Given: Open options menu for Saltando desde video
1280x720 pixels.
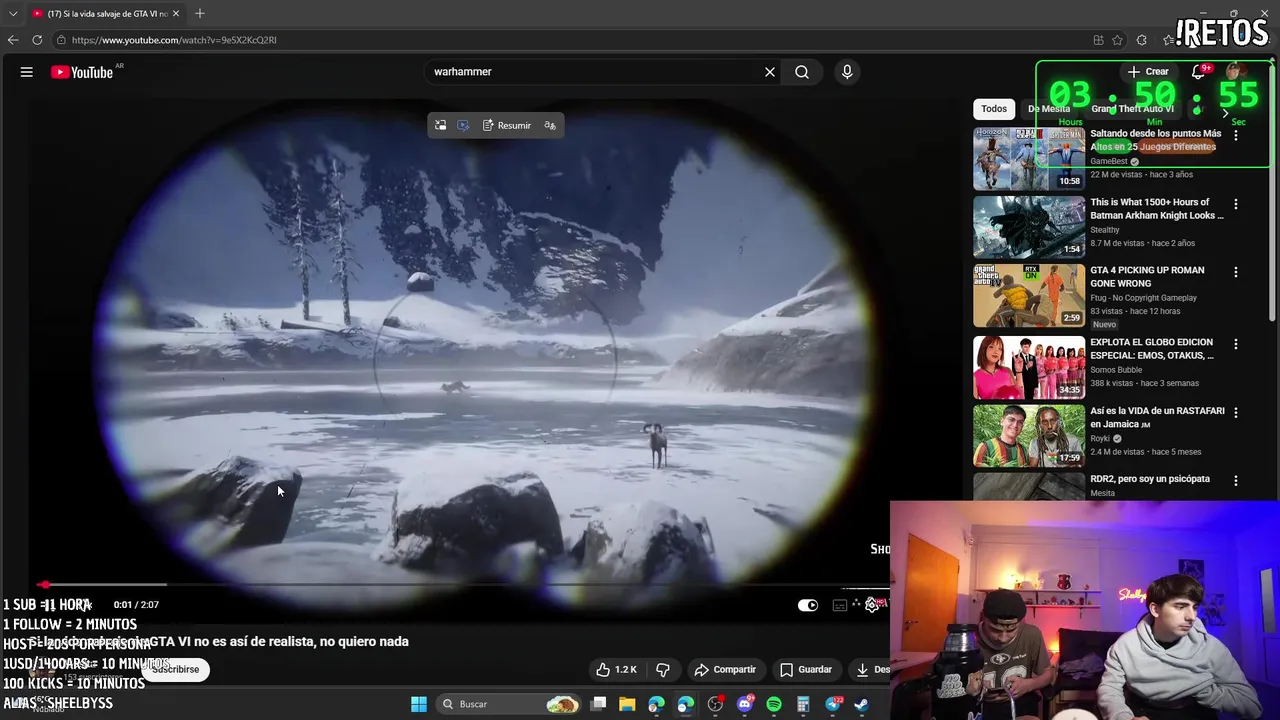Looking at the screenshot, I should tap(1236, 135).
